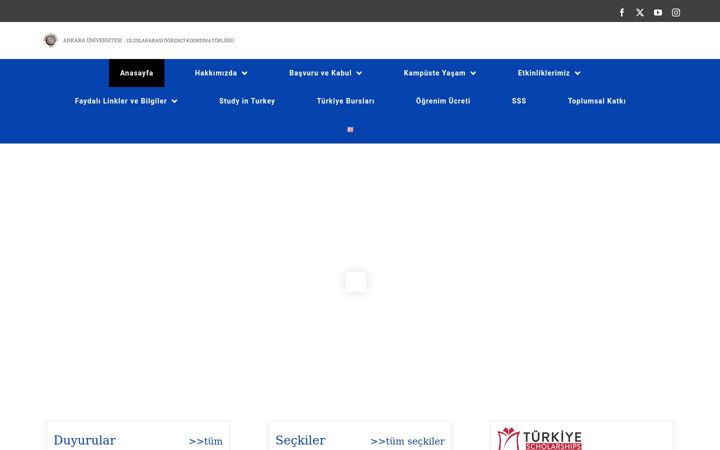Open Faydalı Linkler ve Bilgiler menu

[121, 101]
